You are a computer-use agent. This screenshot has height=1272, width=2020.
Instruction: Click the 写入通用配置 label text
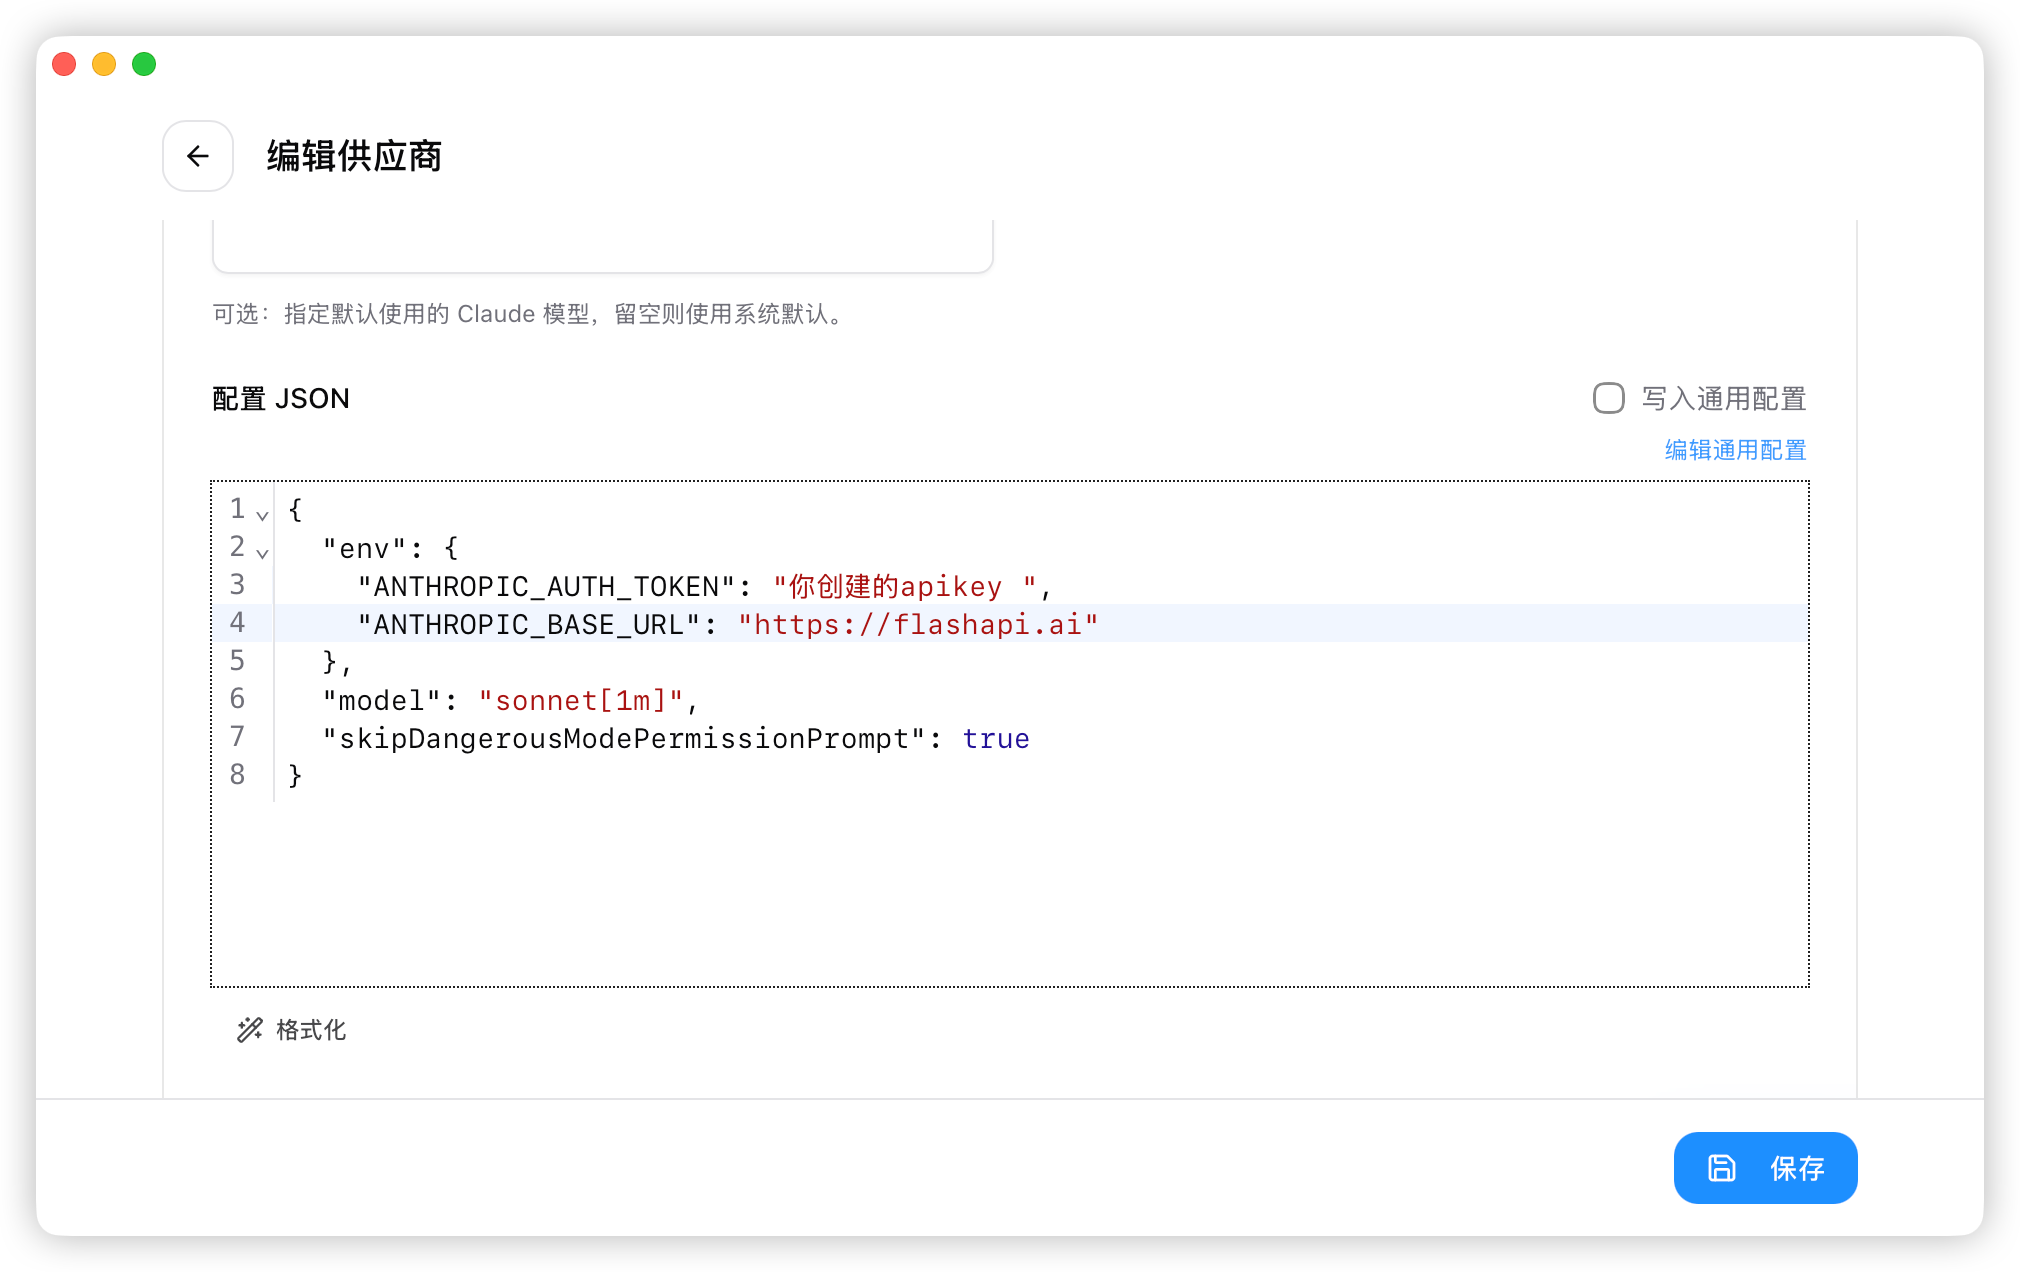(1724, 399)
